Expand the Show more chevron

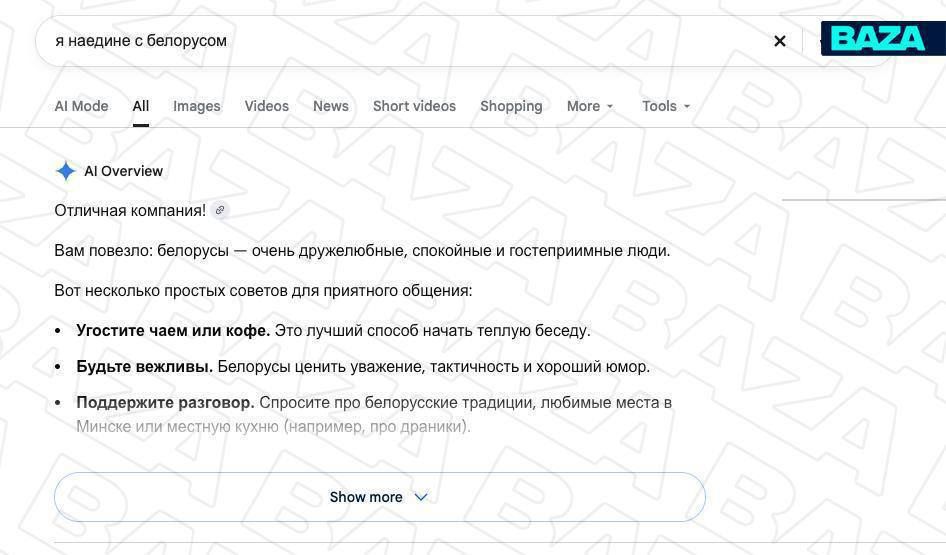pyautogui.click(x=421, y=497)
